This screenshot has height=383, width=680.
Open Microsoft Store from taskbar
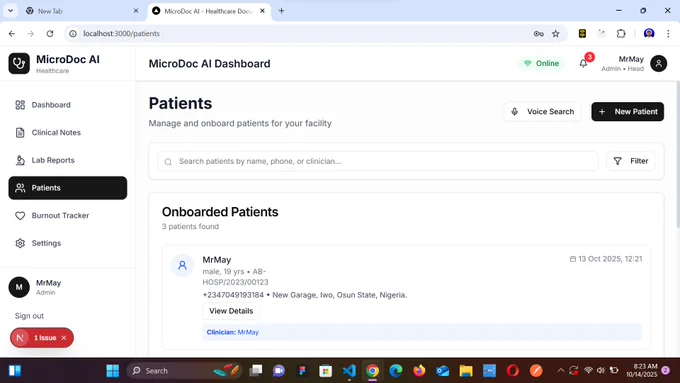coord(326,371)
